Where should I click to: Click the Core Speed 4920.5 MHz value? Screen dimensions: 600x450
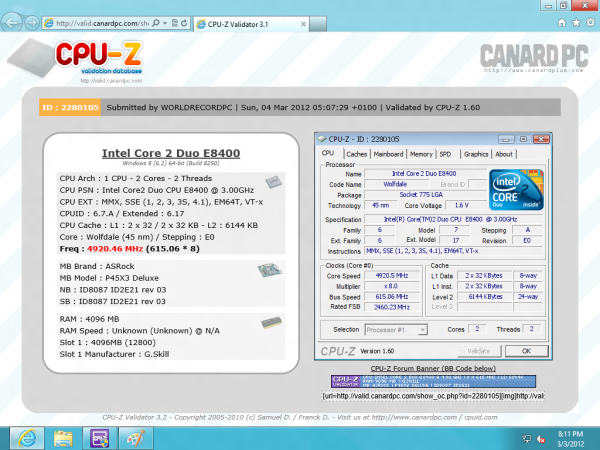point(392,276)
